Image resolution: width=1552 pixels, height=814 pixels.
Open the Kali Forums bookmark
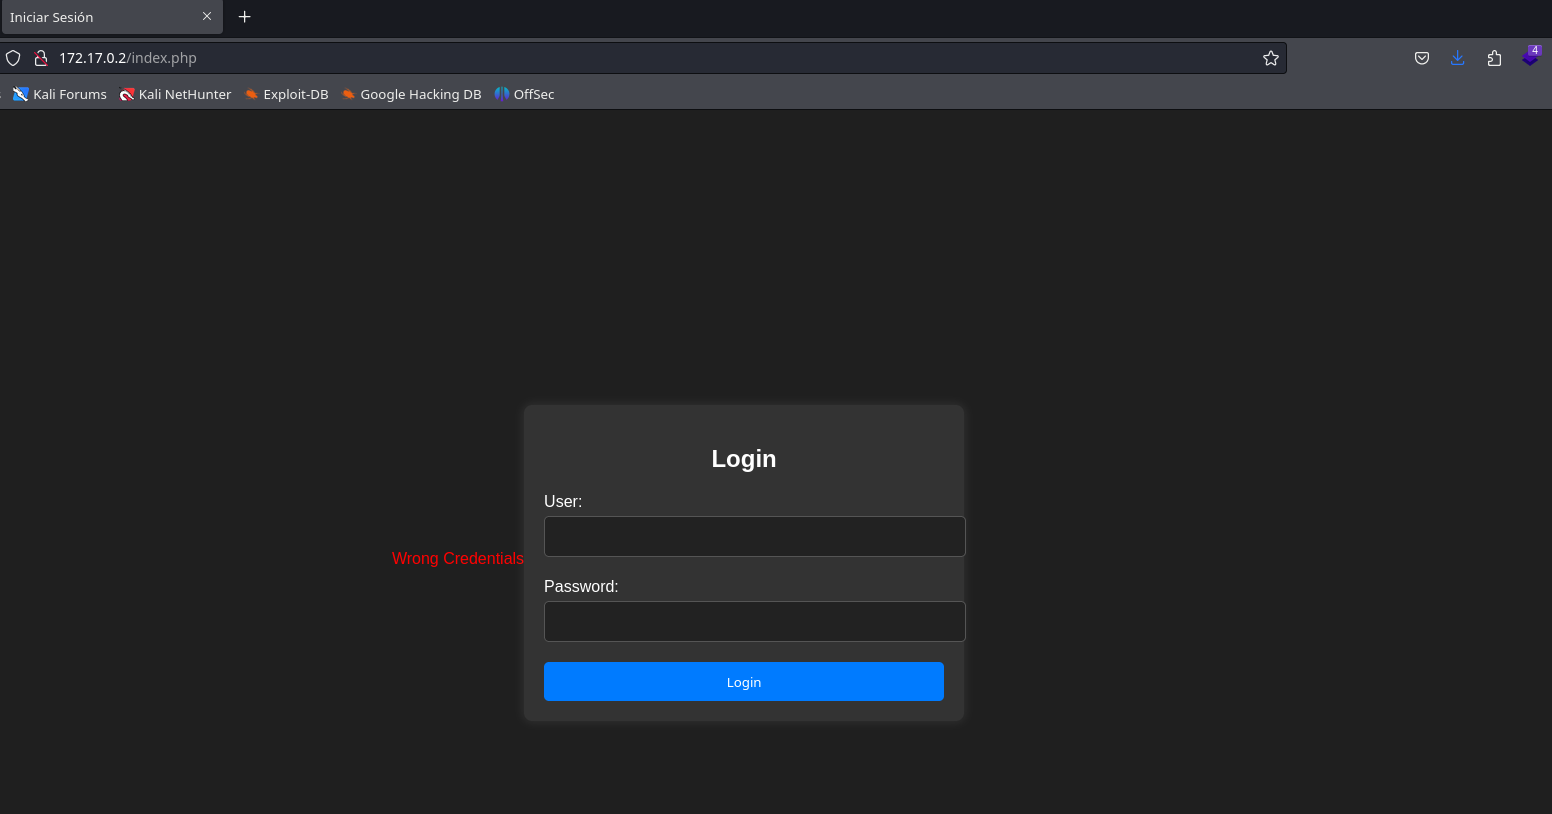pyautogui.click(x=60, y=94)
